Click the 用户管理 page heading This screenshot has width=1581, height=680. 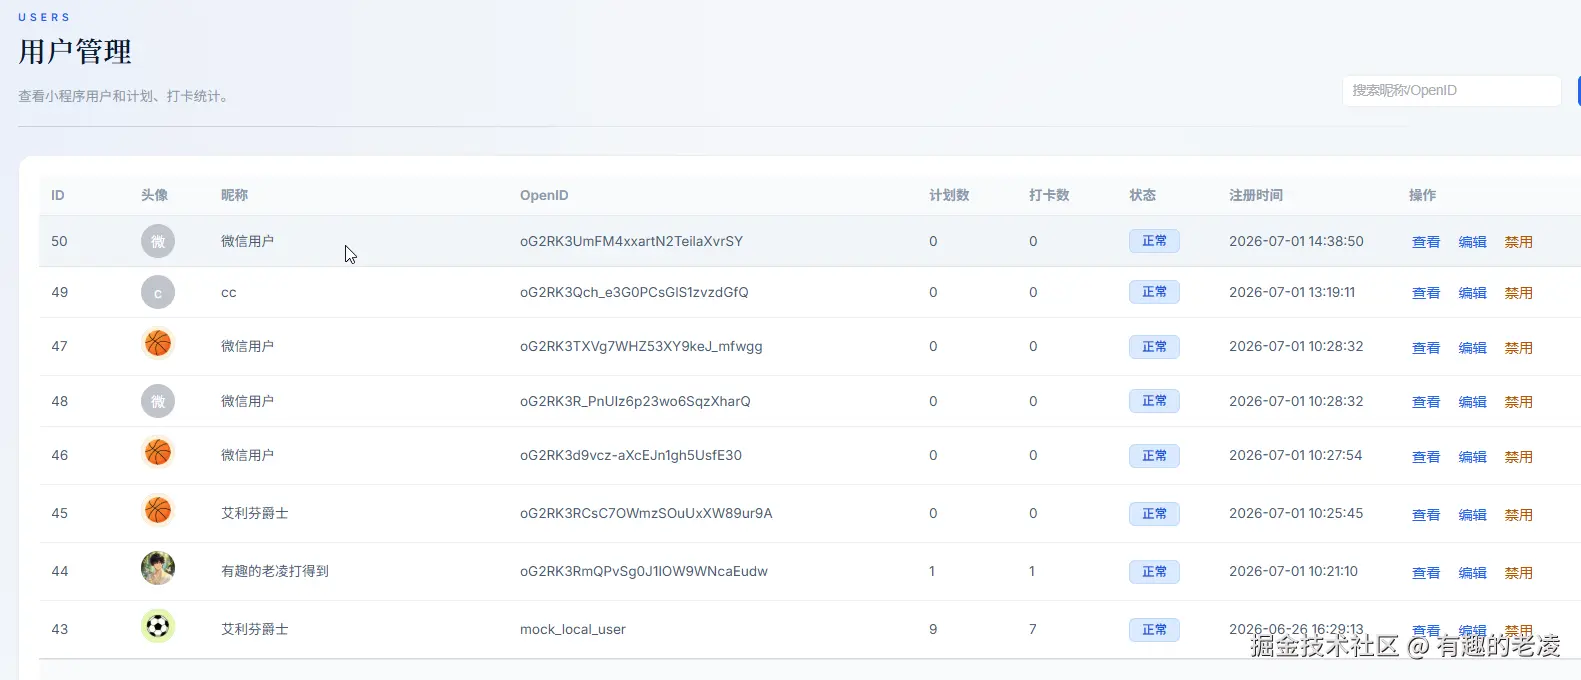point(75,52)
